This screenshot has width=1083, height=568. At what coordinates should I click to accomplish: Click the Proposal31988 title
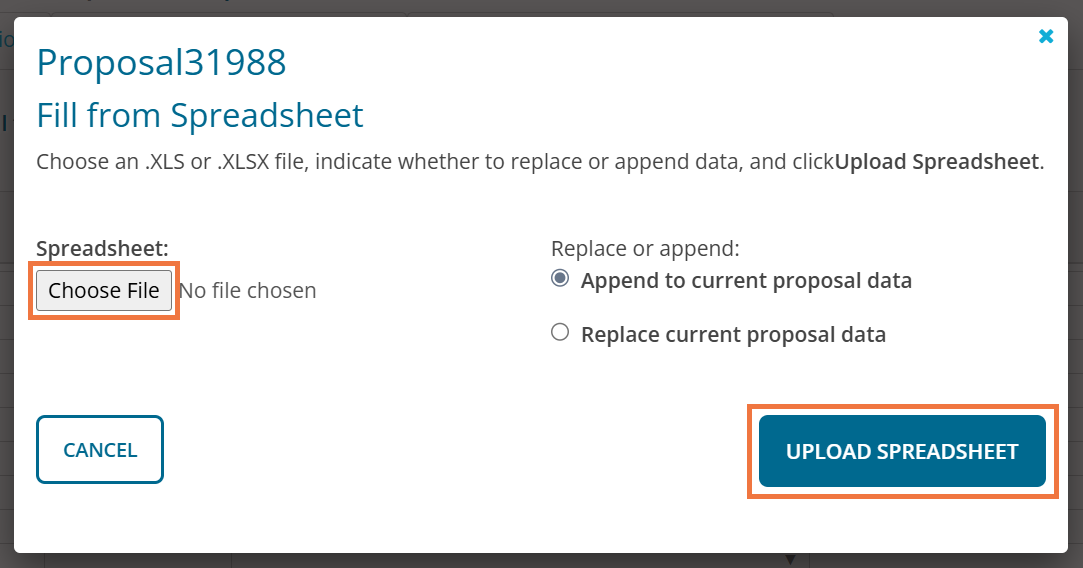point(161,63)
